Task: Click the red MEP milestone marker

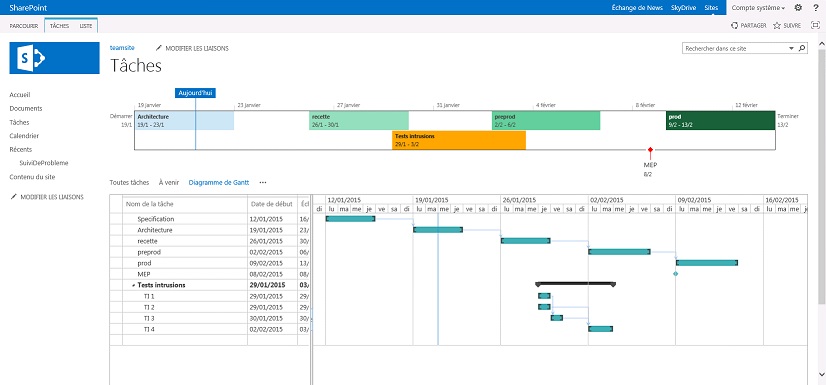Action: (650, 150)
